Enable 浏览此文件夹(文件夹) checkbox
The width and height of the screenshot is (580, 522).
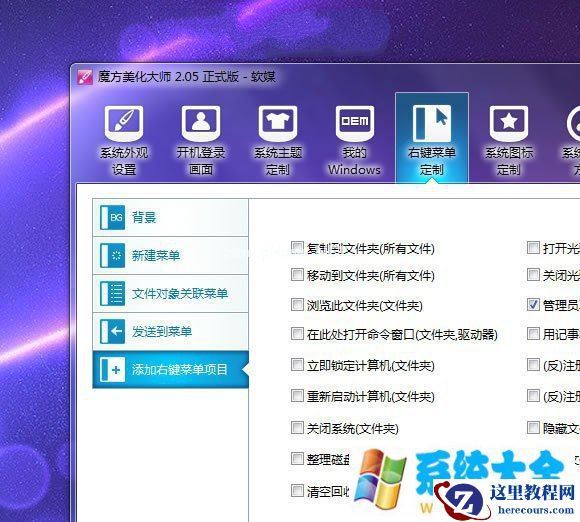pyautogui.click(x=297, y=305)
